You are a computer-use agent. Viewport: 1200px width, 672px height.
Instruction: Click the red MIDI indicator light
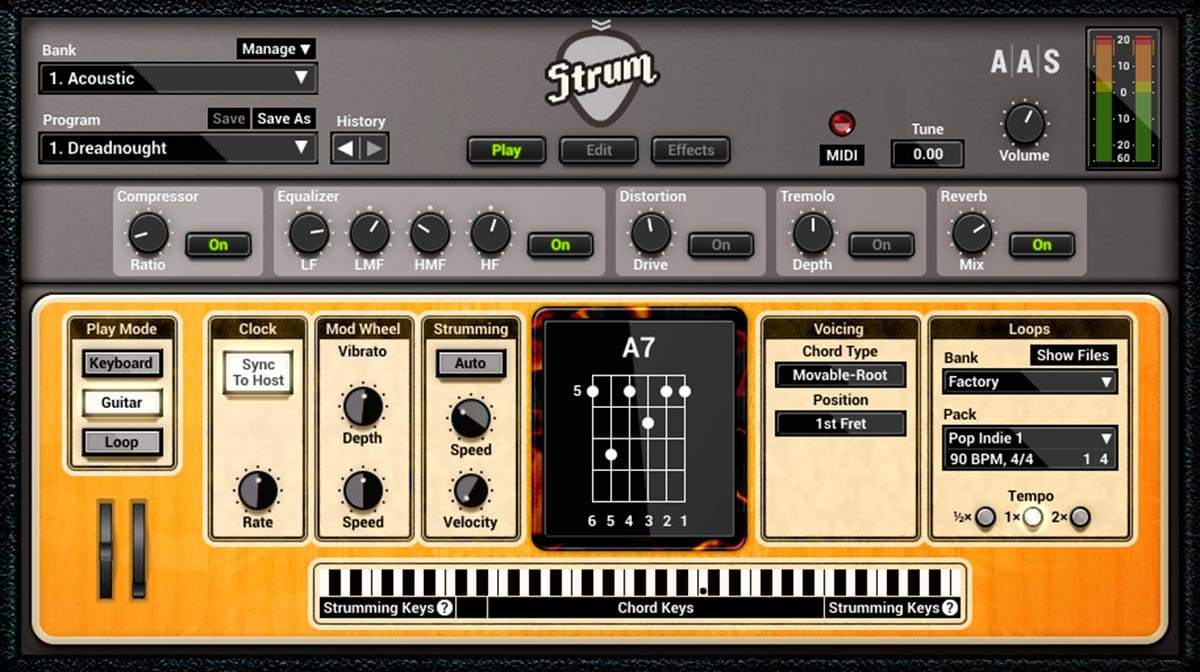click(x=842, y=123)
